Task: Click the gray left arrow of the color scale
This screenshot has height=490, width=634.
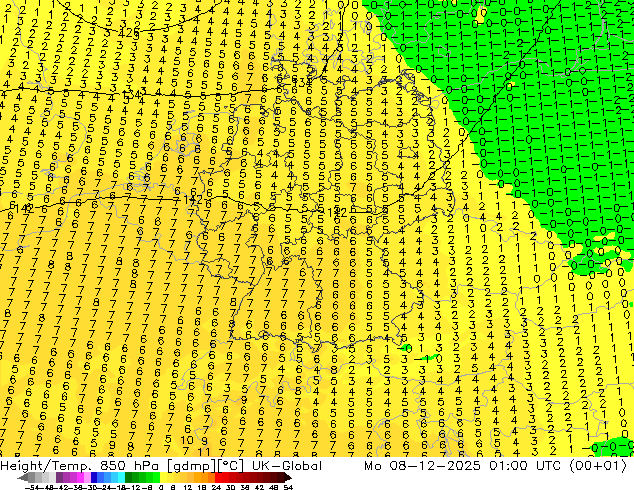Action: (23, 478)
